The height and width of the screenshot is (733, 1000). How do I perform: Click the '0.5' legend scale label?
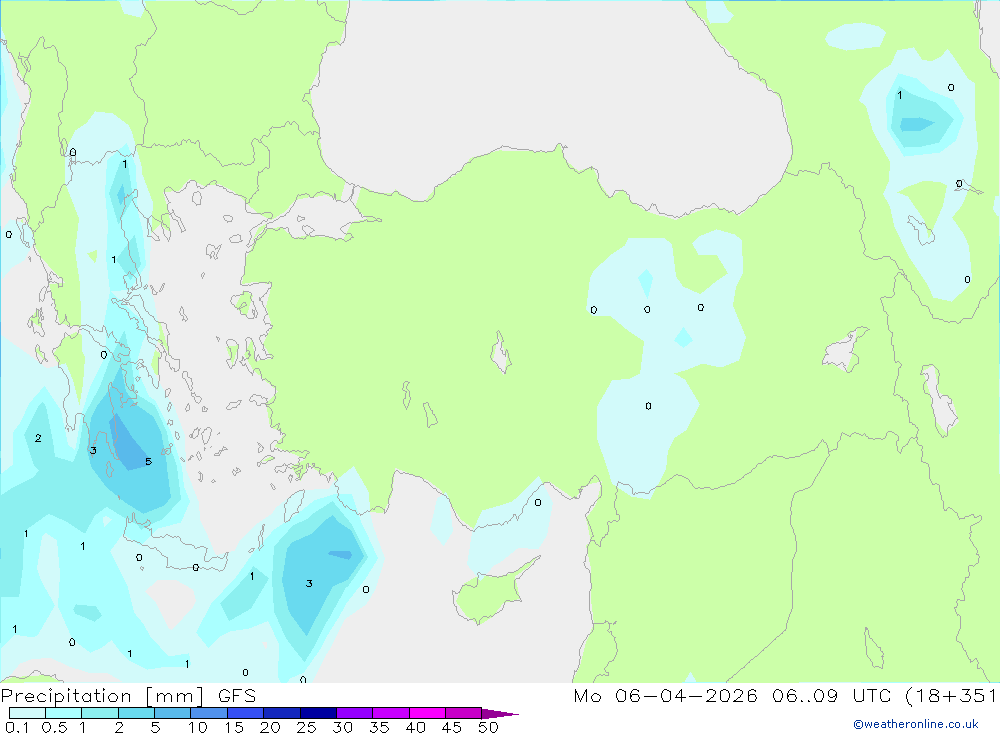[54, 727]
